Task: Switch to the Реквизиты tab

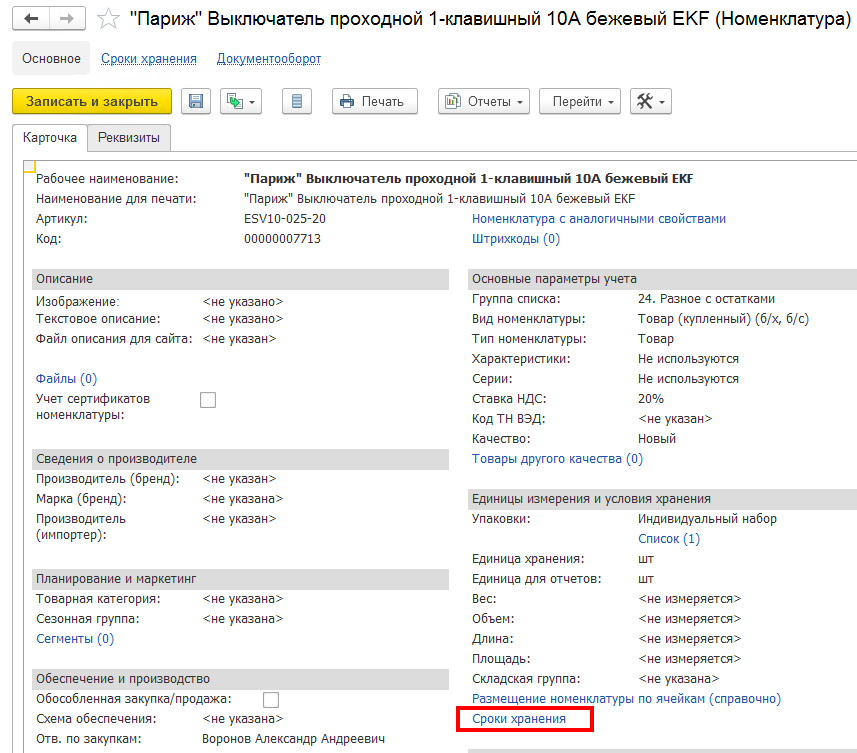Action: (x=129, y=137)
